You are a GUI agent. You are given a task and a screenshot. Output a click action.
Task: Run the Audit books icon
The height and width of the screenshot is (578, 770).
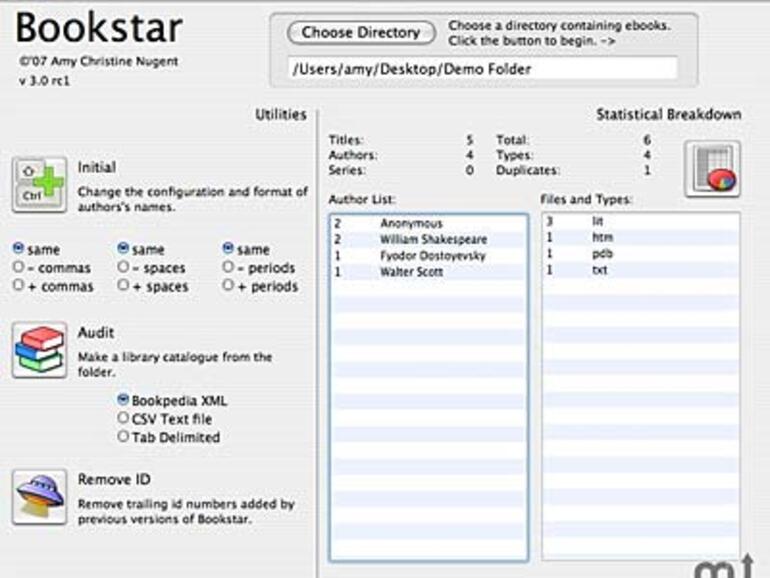point(39,350)
